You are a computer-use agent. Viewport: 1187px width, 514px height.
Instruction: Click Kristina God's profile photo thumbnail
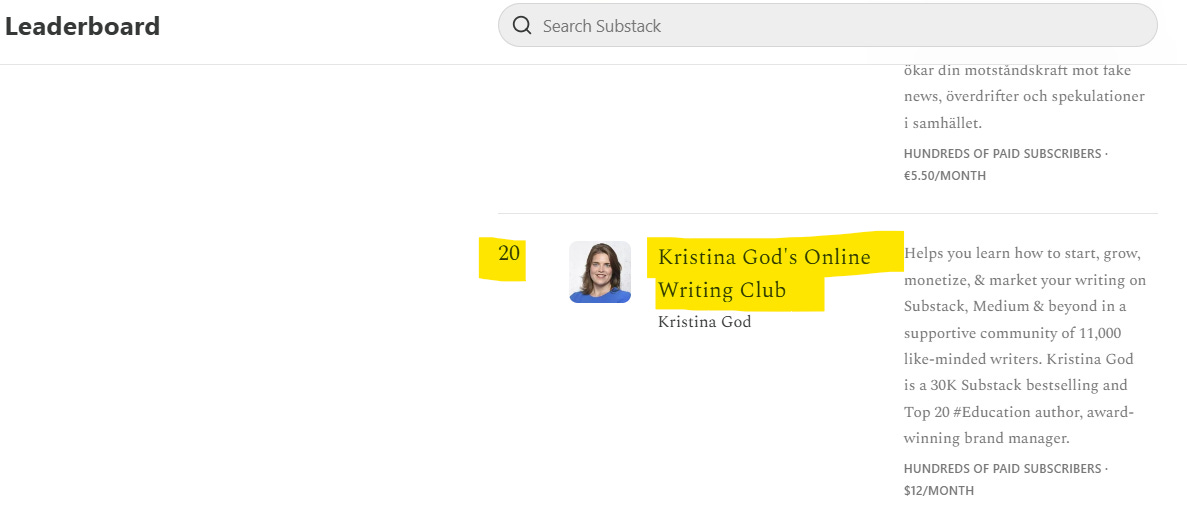600,272
